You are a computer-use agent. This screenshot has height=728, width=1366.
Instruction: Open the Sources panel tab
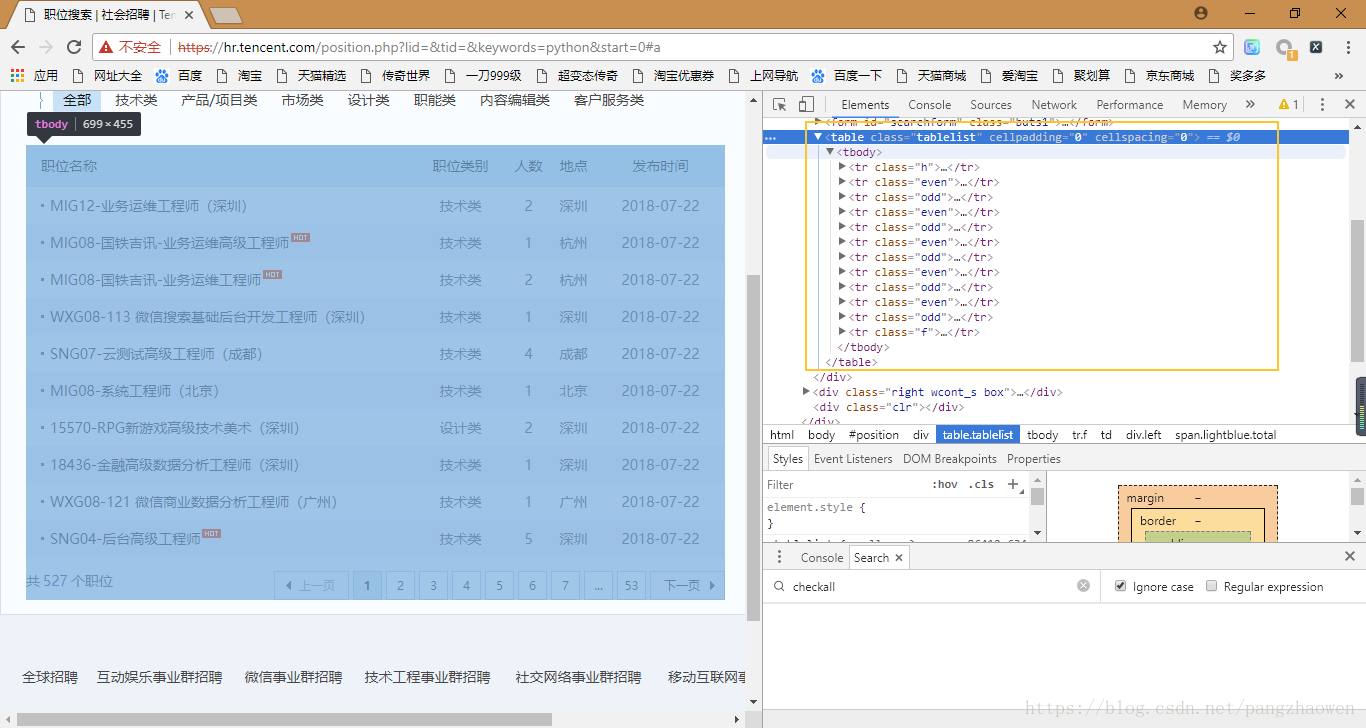[991, 104]
